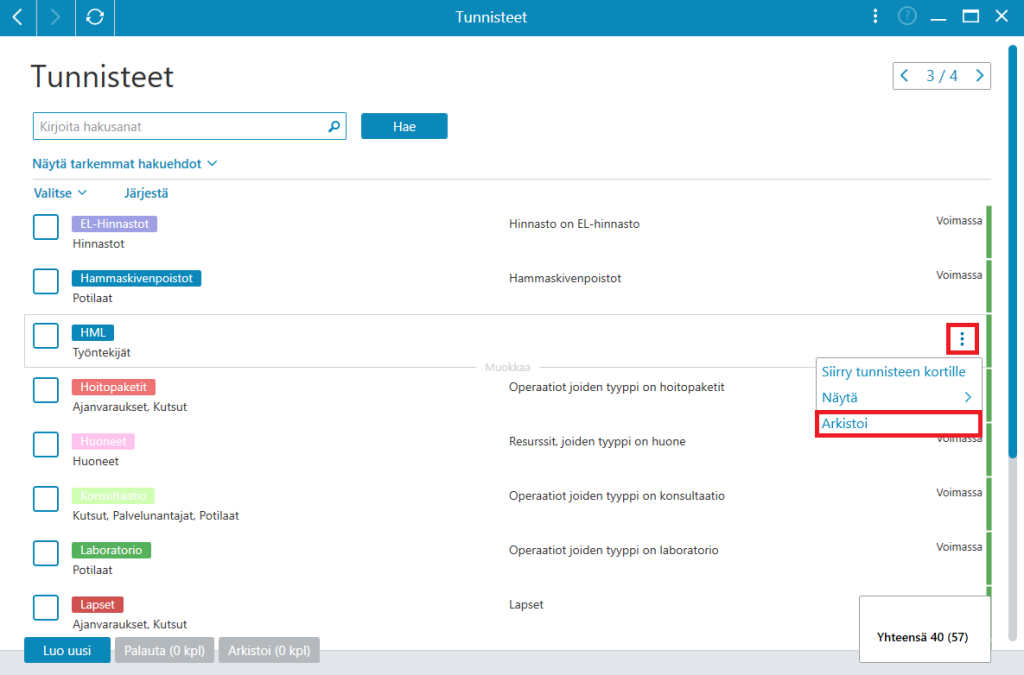The height and width of the screenshot is (675, 1024).
Task: Click Järjestä sort link
Action: coord(146,193)
